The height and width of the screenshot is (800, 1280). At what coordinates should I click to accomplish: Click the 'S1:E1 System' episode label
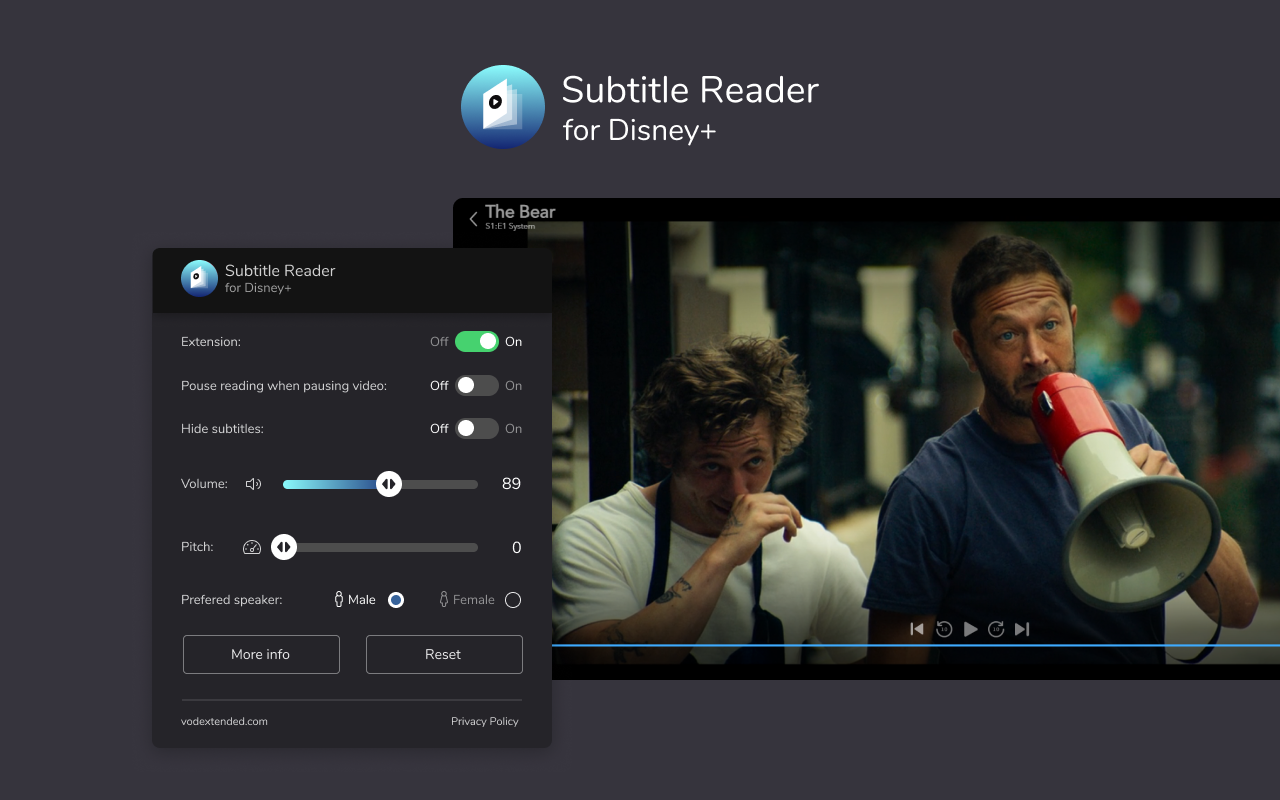[x=510, y=227]
